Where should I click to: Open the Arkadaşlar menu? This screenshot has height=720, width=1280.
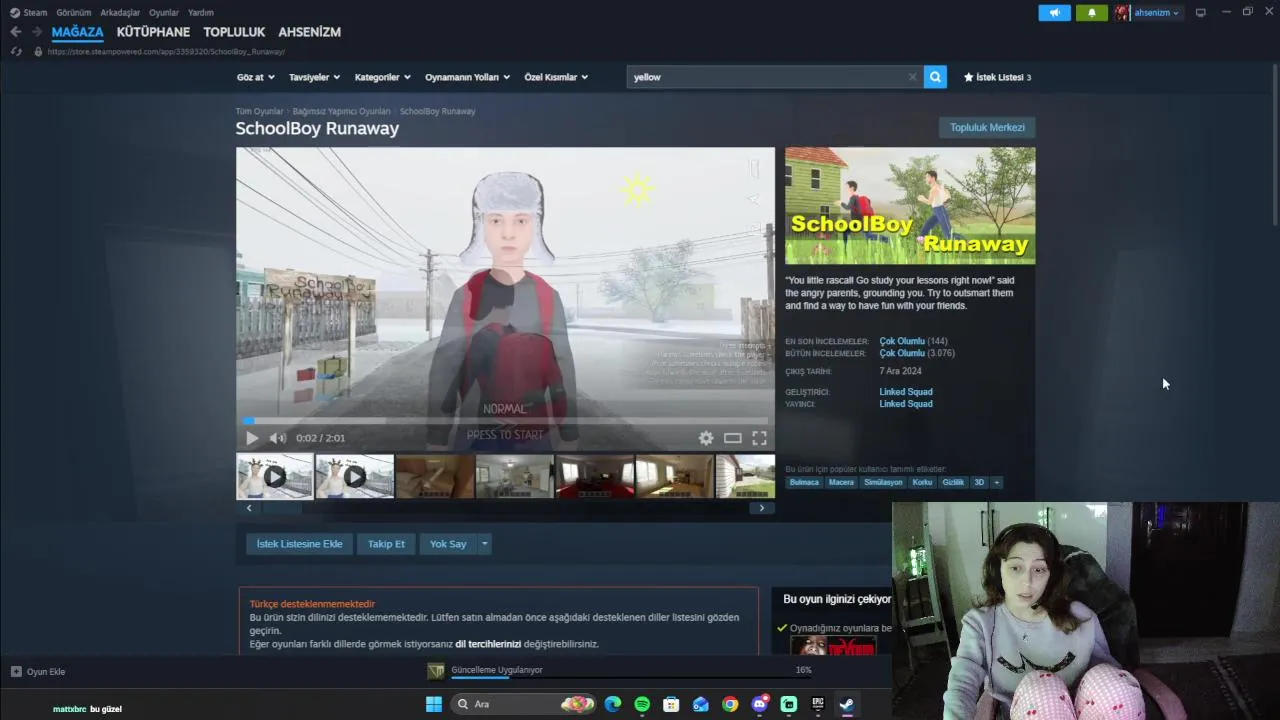pos(120,13)
